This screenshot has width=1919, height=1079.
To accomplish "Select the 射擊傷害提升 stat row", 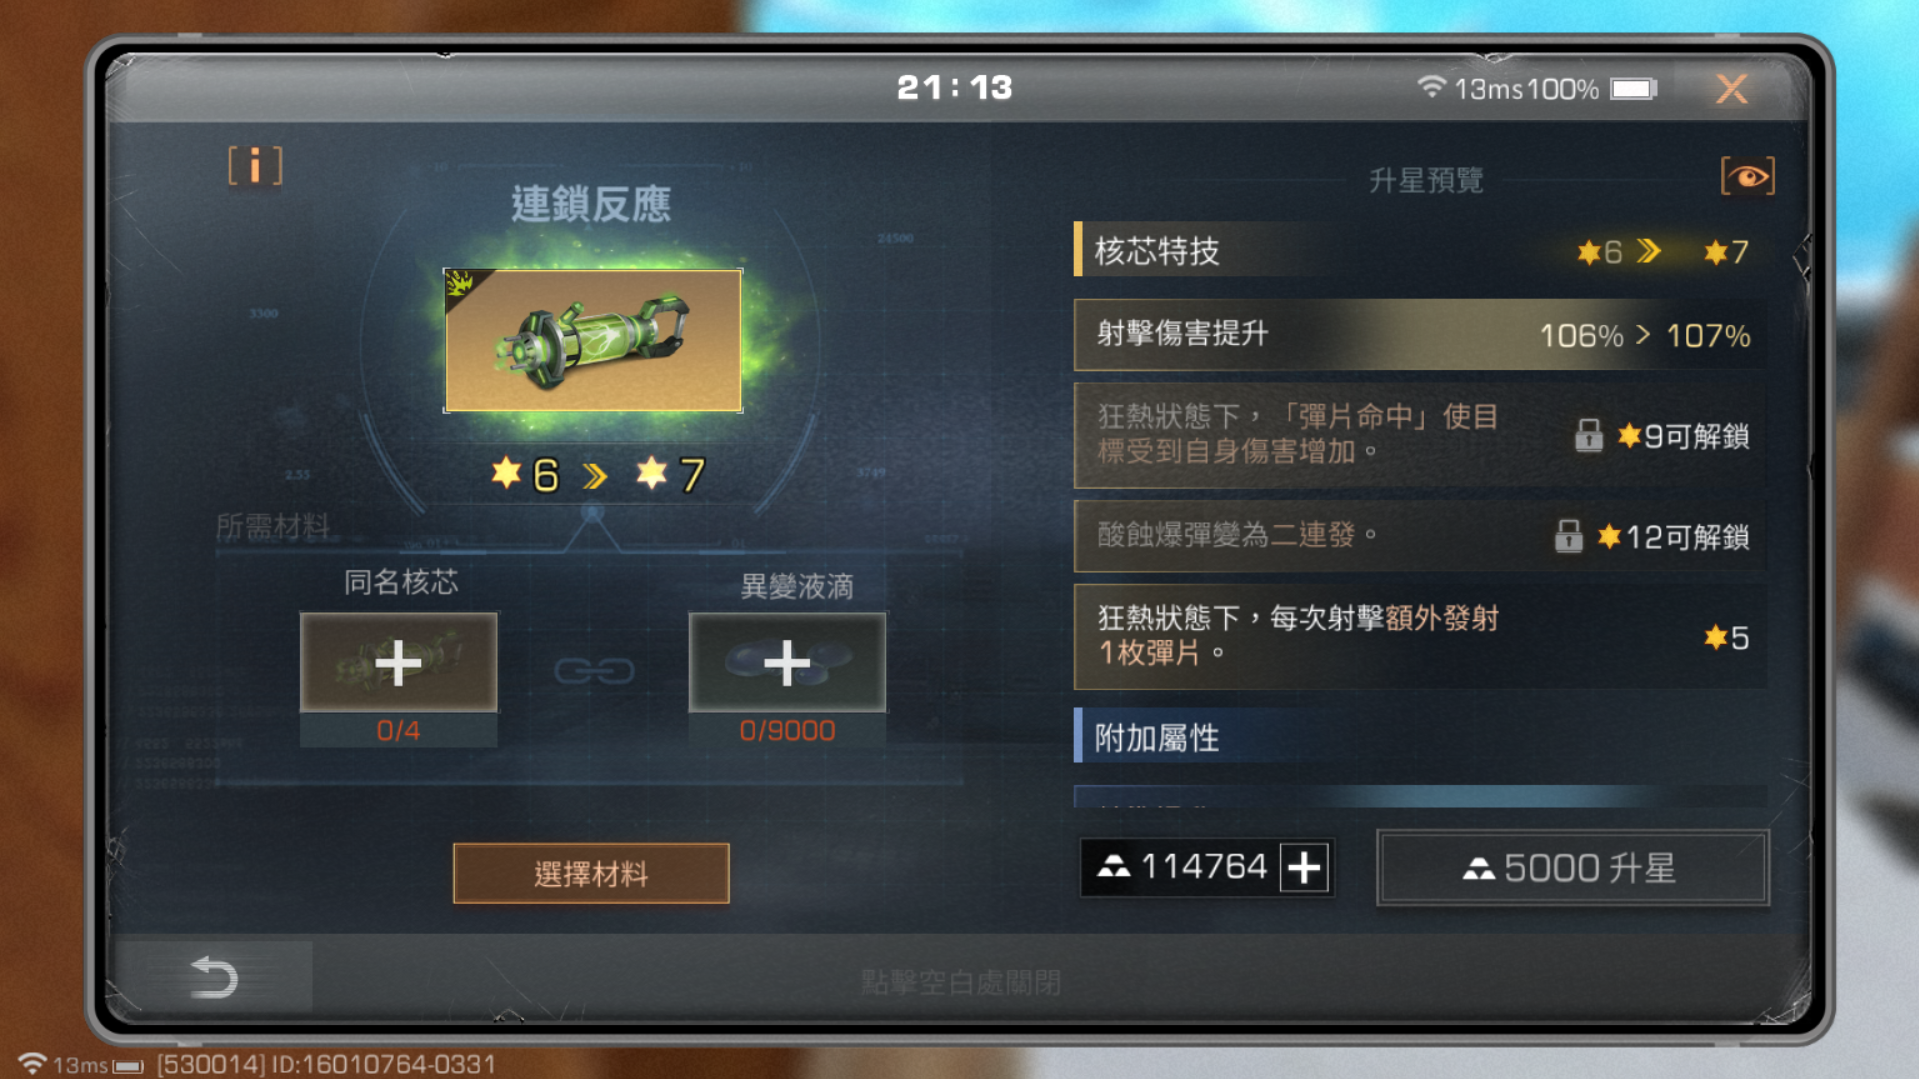I will [x=1420, y=335].
